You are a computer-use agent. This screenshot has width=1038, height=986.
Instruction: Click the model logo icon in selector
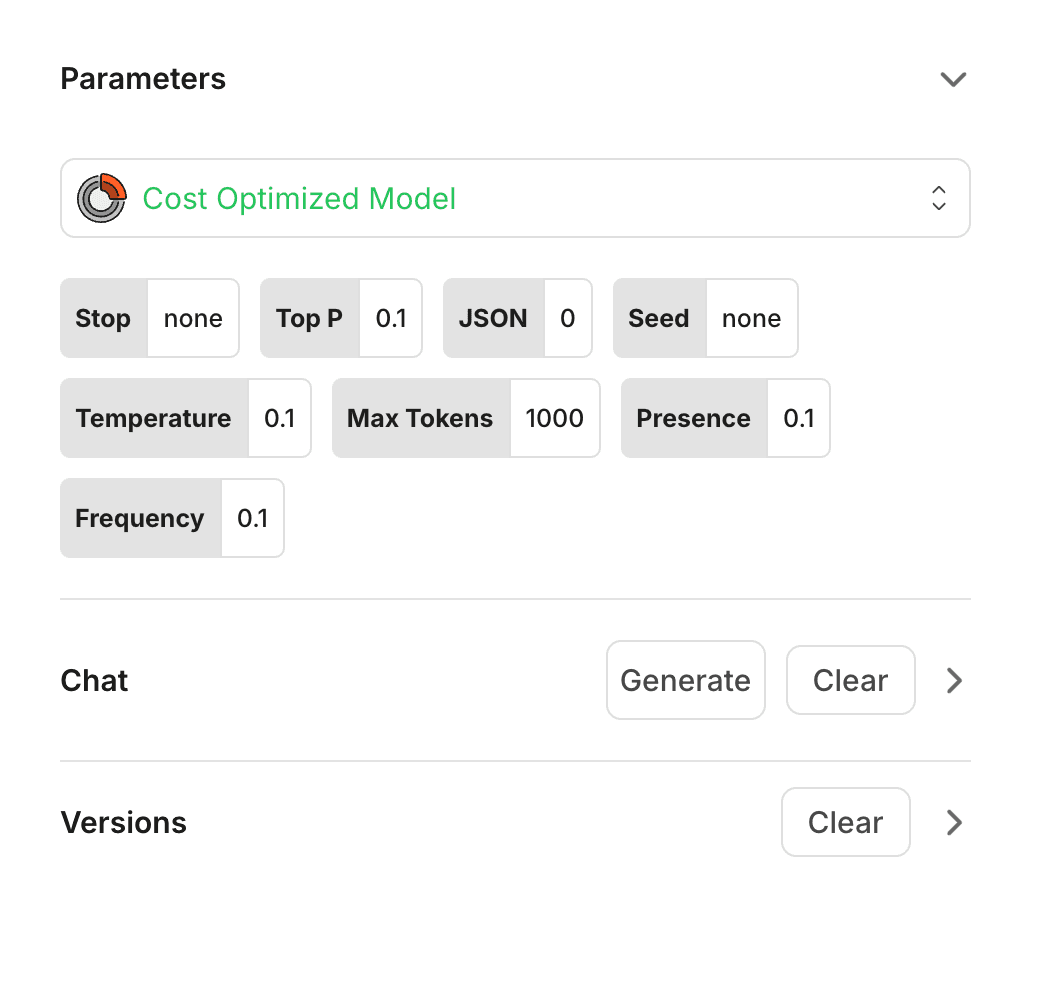tap(101, 198)
